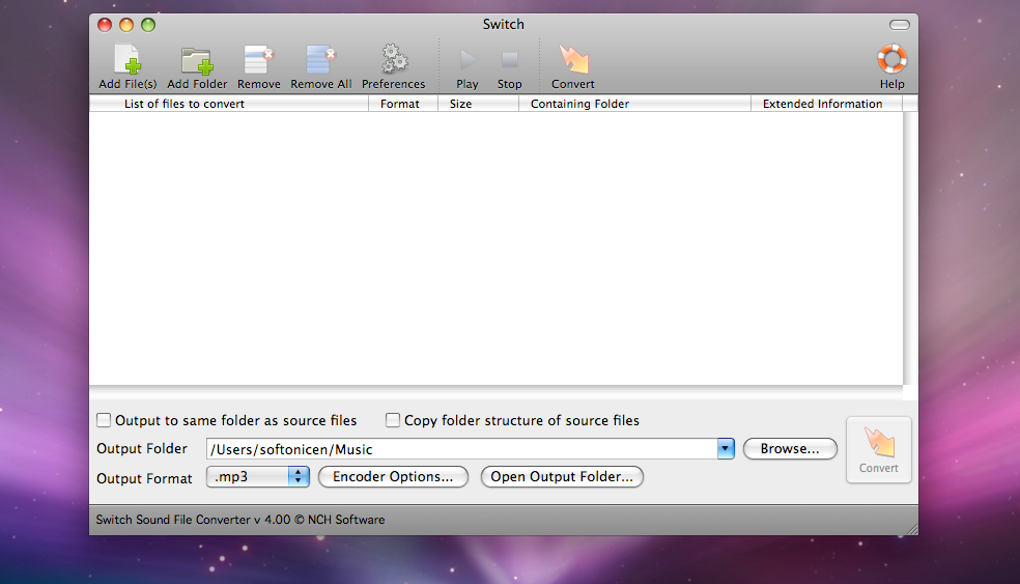
Task: Click the Output Folder path field
Action: (x=462, y=449)
